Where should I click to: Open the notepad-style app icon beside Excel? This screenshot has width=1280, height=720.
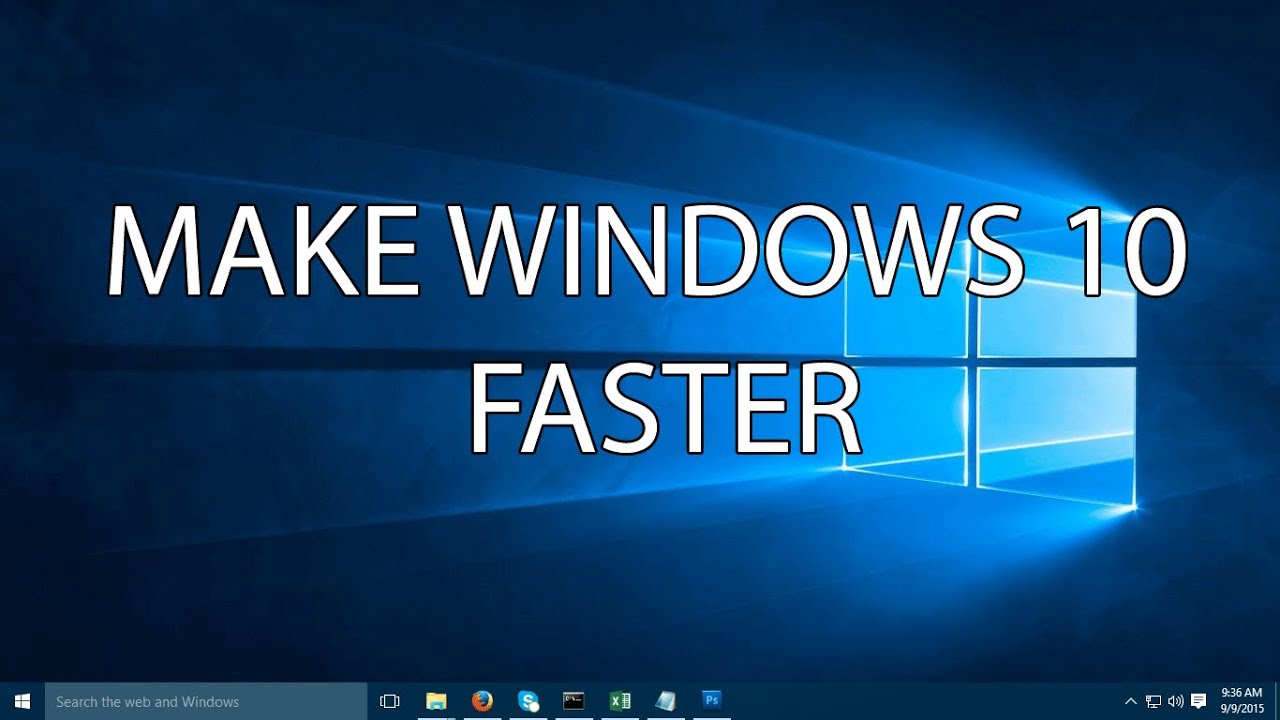pyautogui.click(x=666, y=701)
